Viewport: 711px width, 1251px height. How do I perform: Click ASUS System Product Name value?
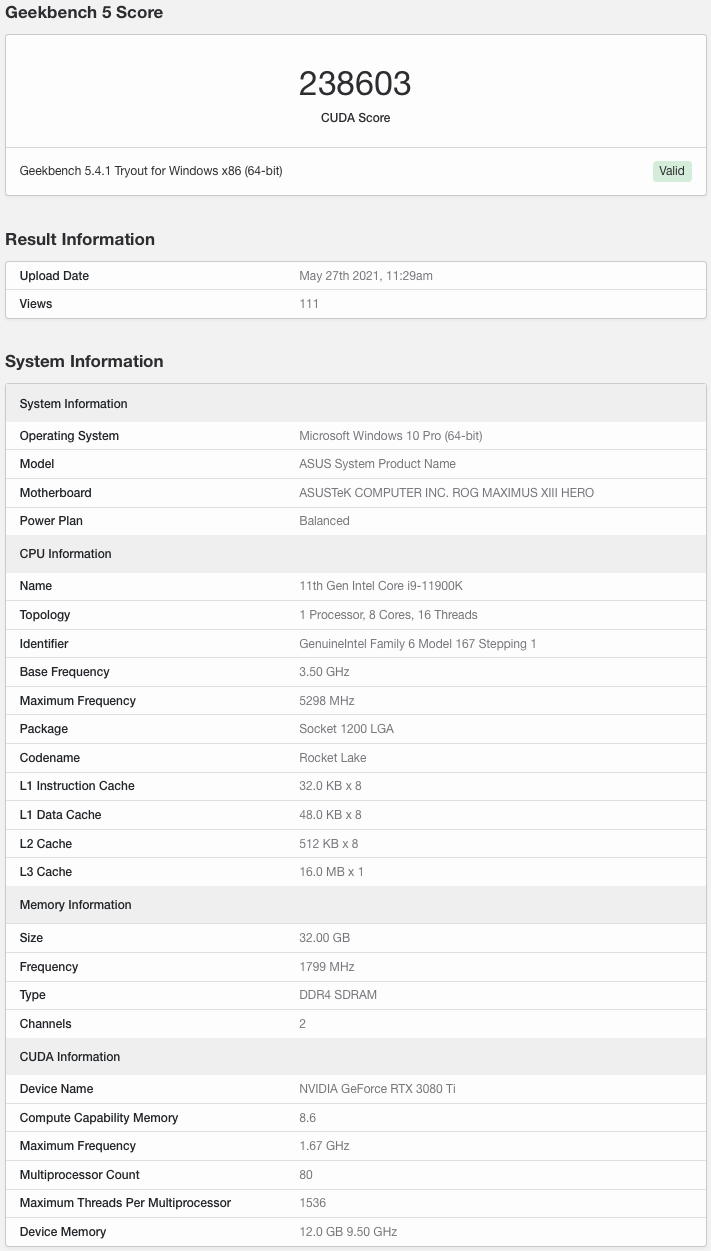377,464
